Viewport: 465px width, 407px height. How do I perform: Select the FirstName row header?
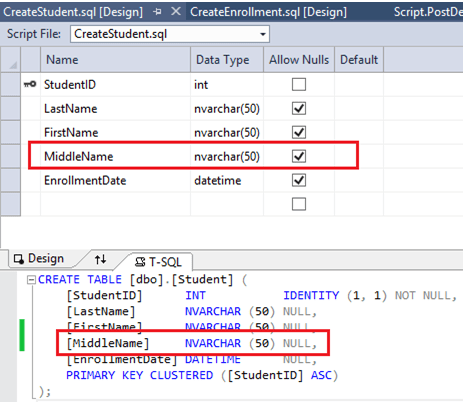(x=11, y=132)
